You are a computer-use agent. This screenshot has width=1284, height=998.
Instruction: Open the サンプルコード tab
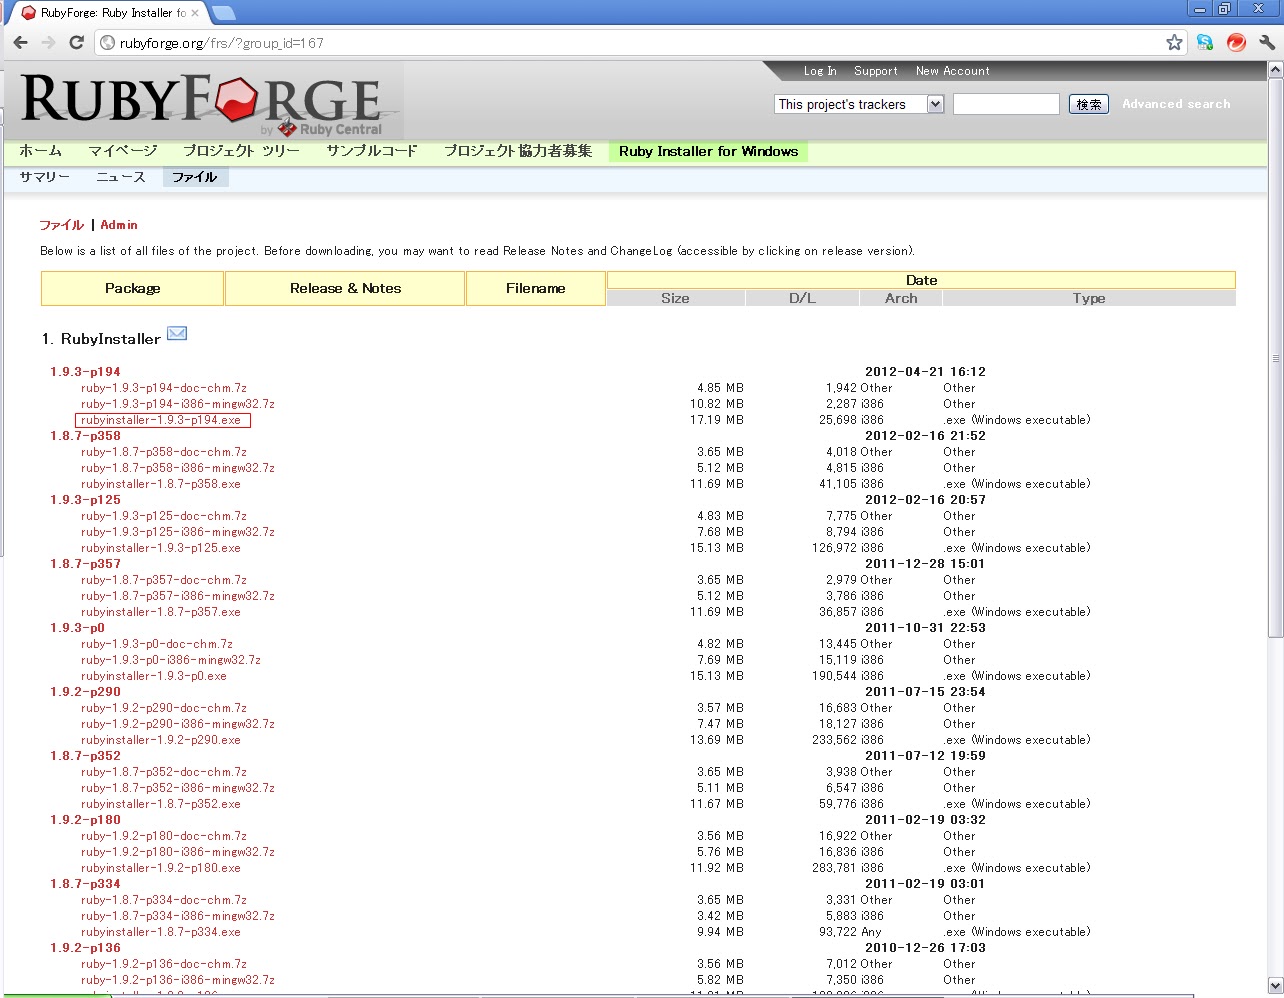[x=372, y=151]
